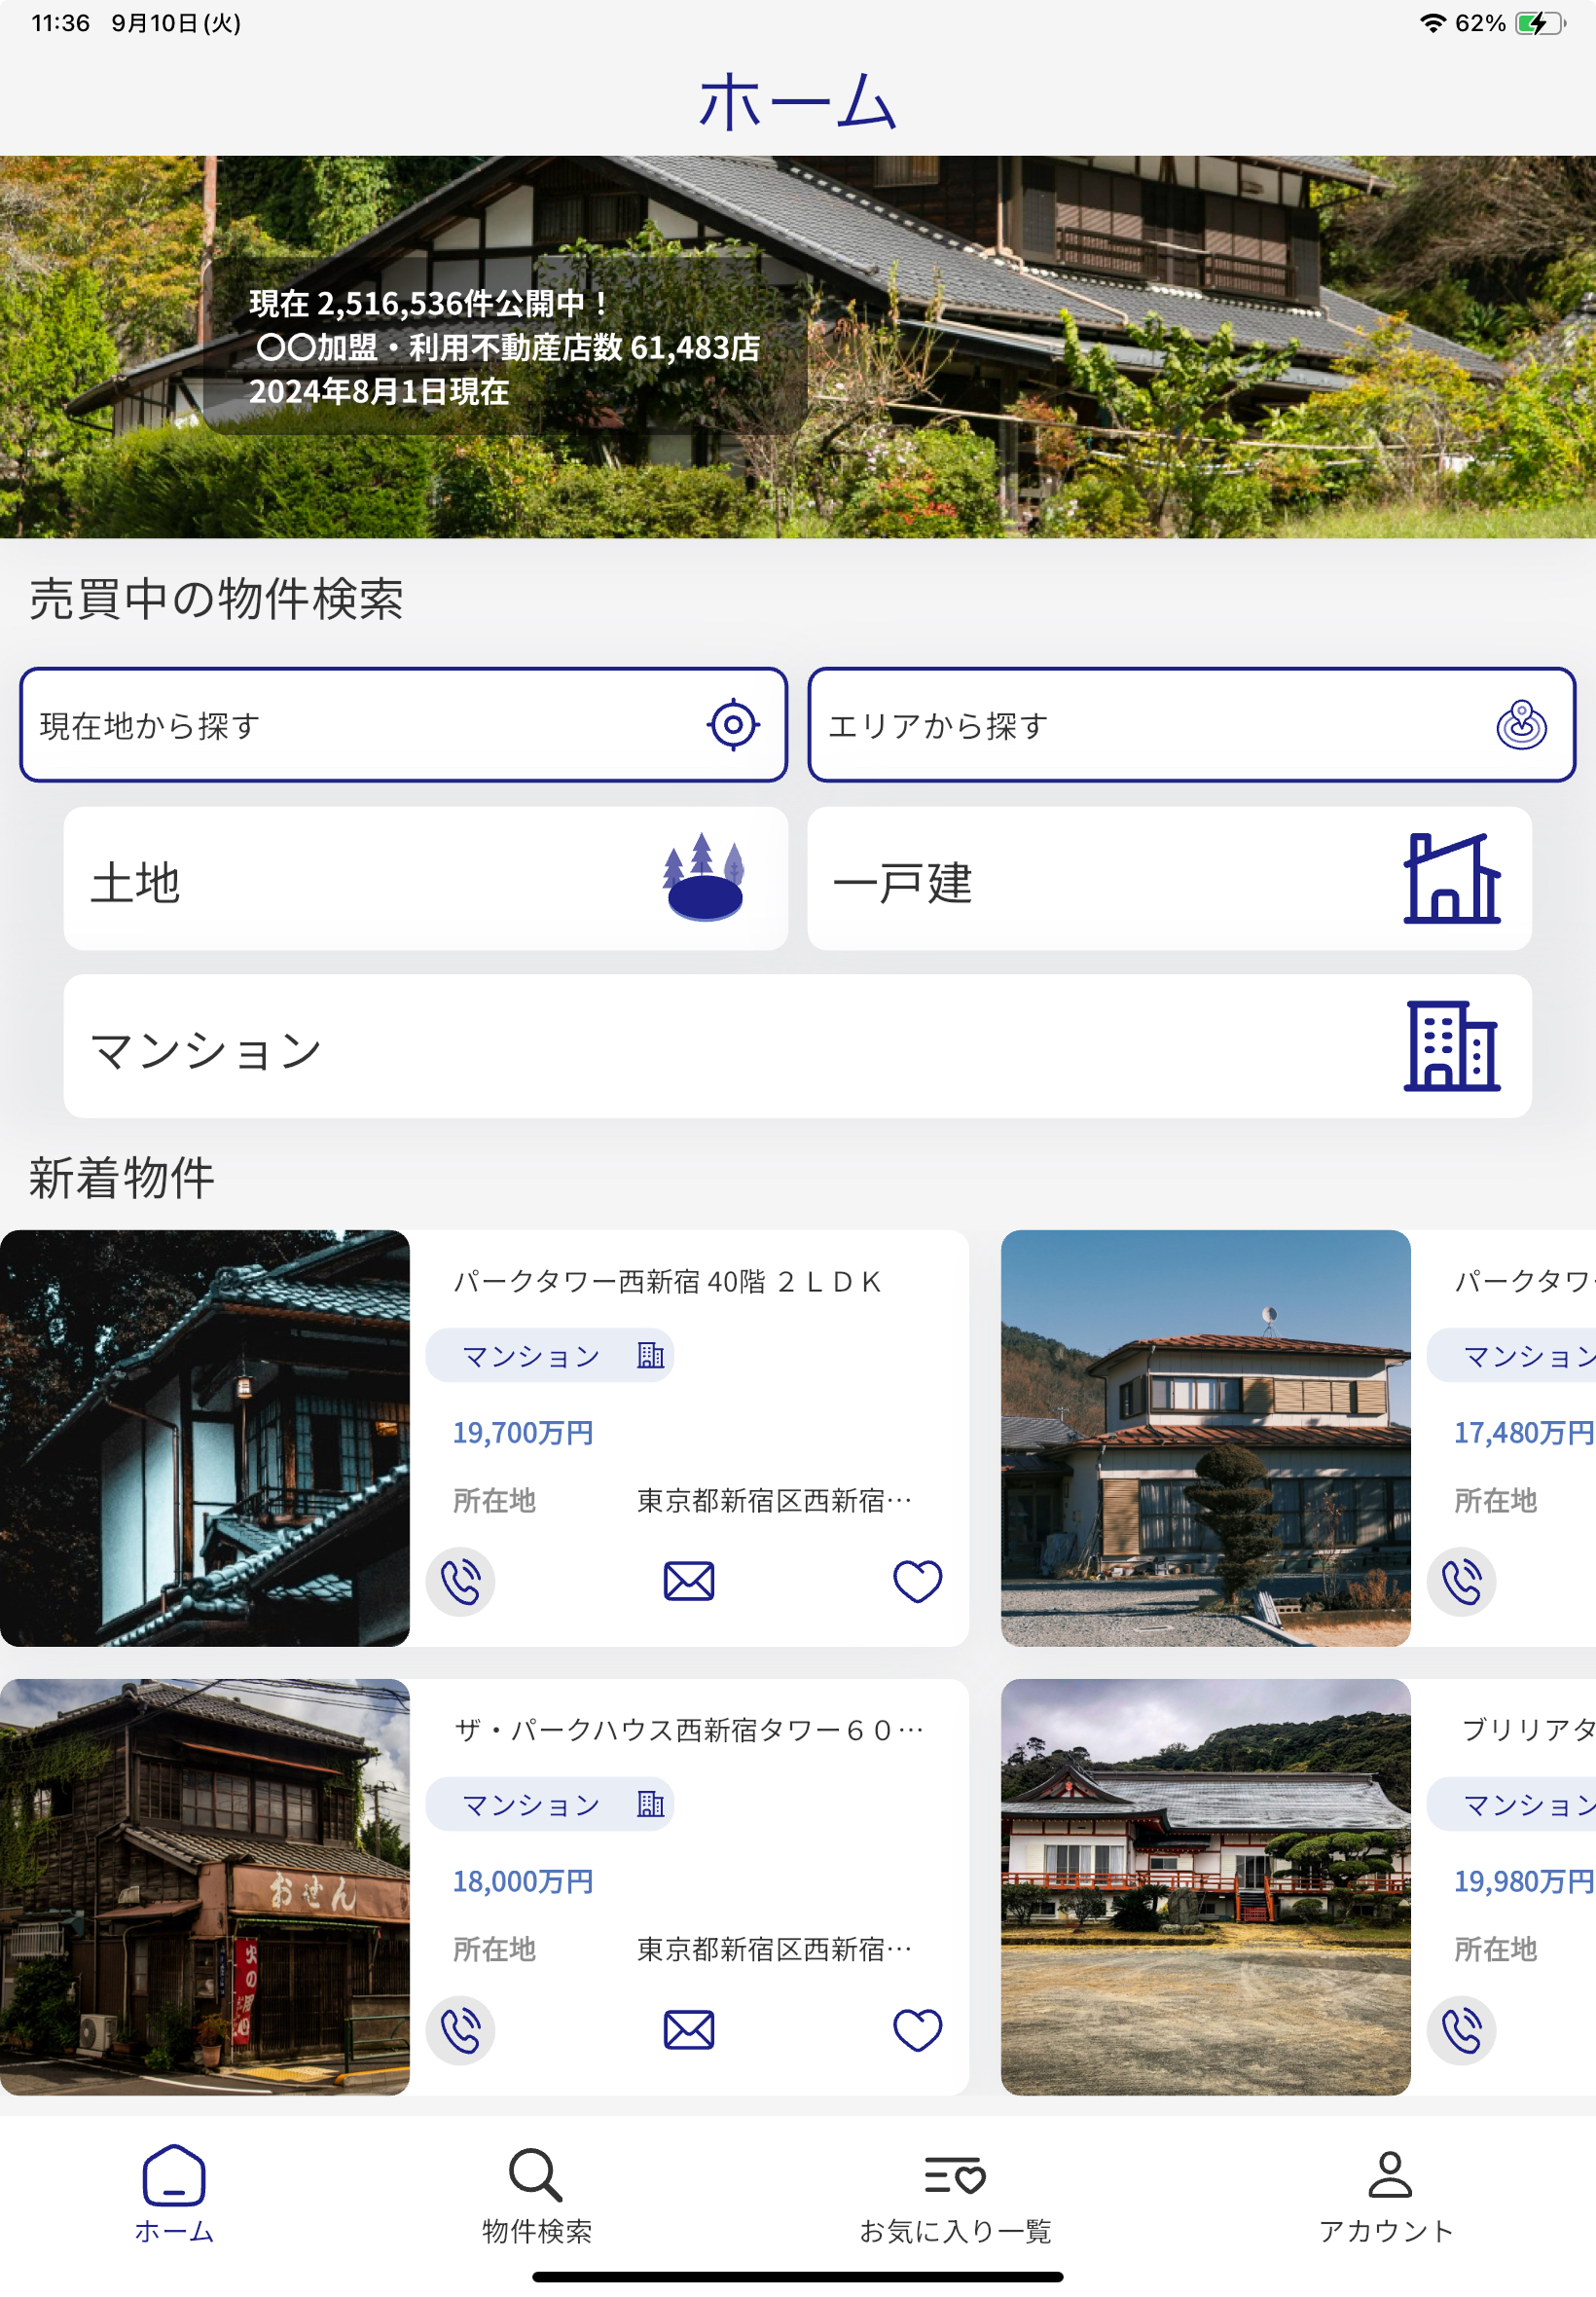Tap the Wi-Fi icon in status bar
Image resolution: width=1596 pixels, height=2297 pixels.
(x=1433, y=23)
